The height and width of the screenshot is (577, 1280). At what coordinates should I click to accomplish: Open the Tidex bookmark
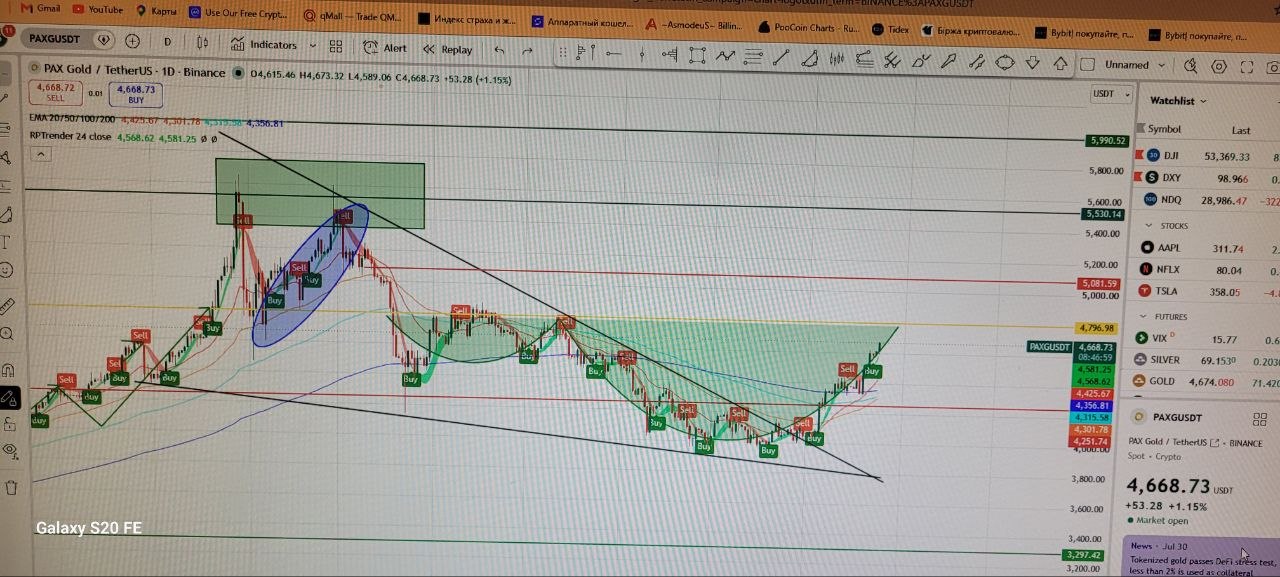point(891,29)
